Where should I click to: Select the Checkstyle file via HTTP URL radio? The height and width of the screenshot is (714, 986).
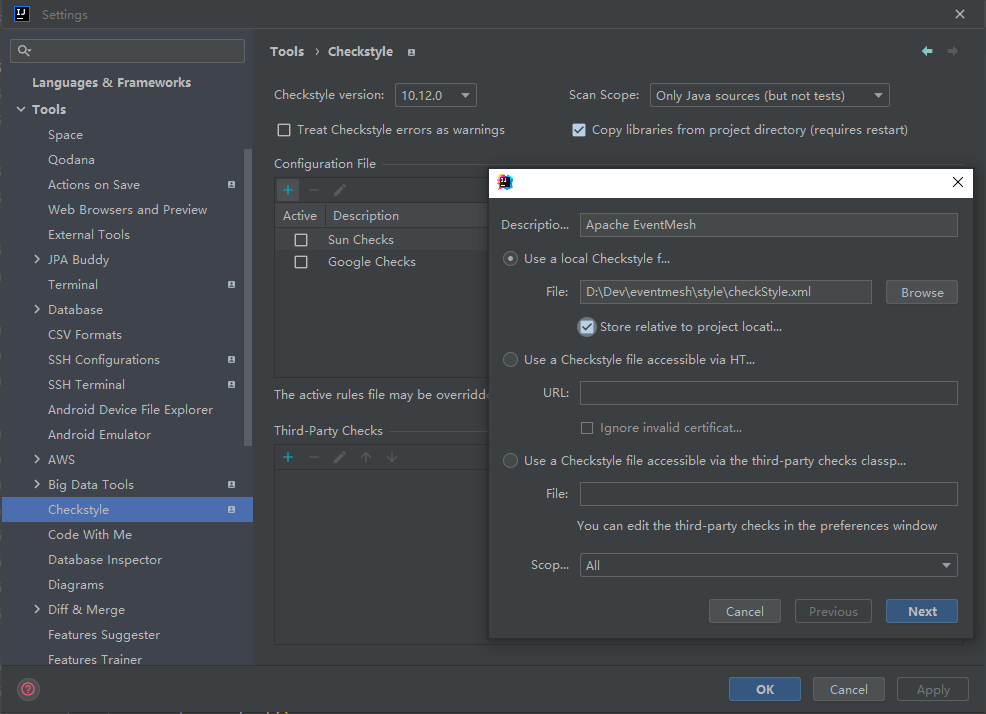511,360
